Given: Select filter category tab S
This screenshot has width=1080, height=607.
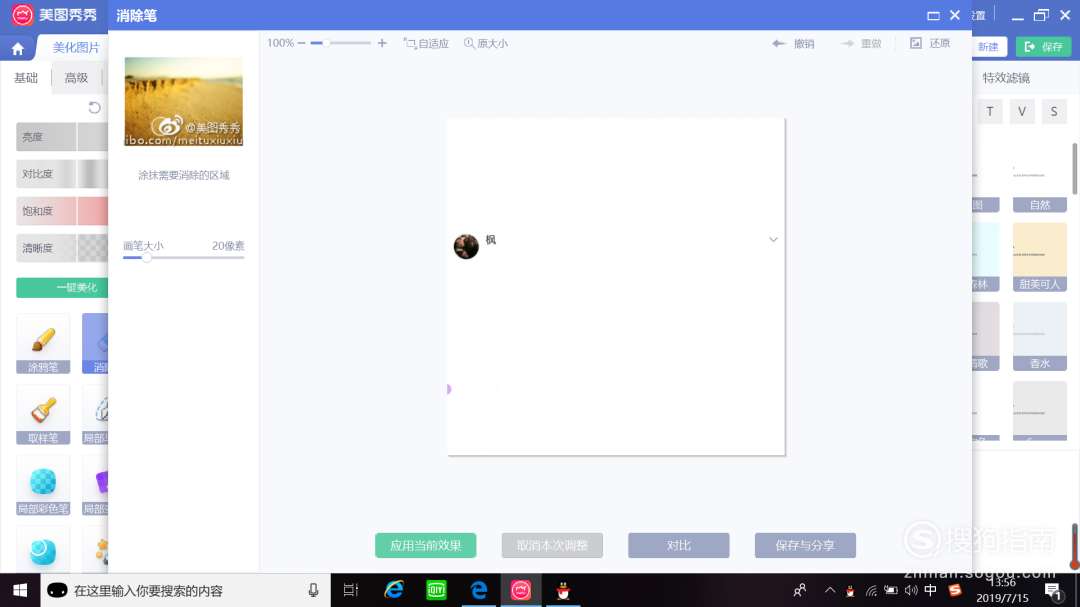Looking at the screenshot, I should [1054, 112].
